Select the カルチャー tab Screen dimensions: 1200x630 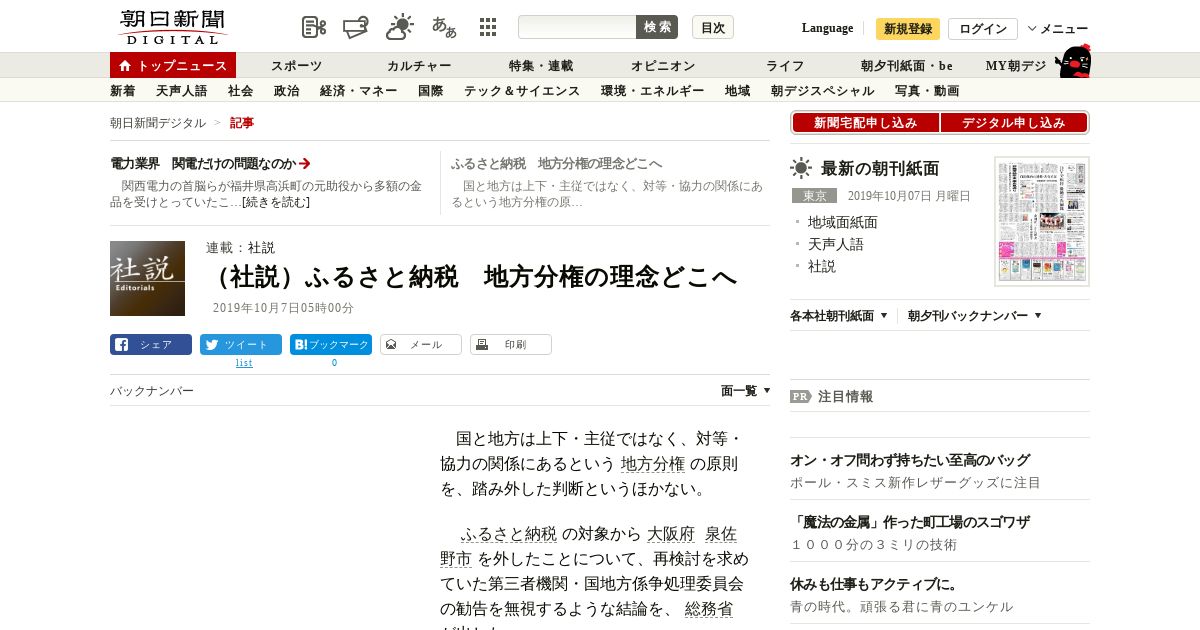coord(419,66)
